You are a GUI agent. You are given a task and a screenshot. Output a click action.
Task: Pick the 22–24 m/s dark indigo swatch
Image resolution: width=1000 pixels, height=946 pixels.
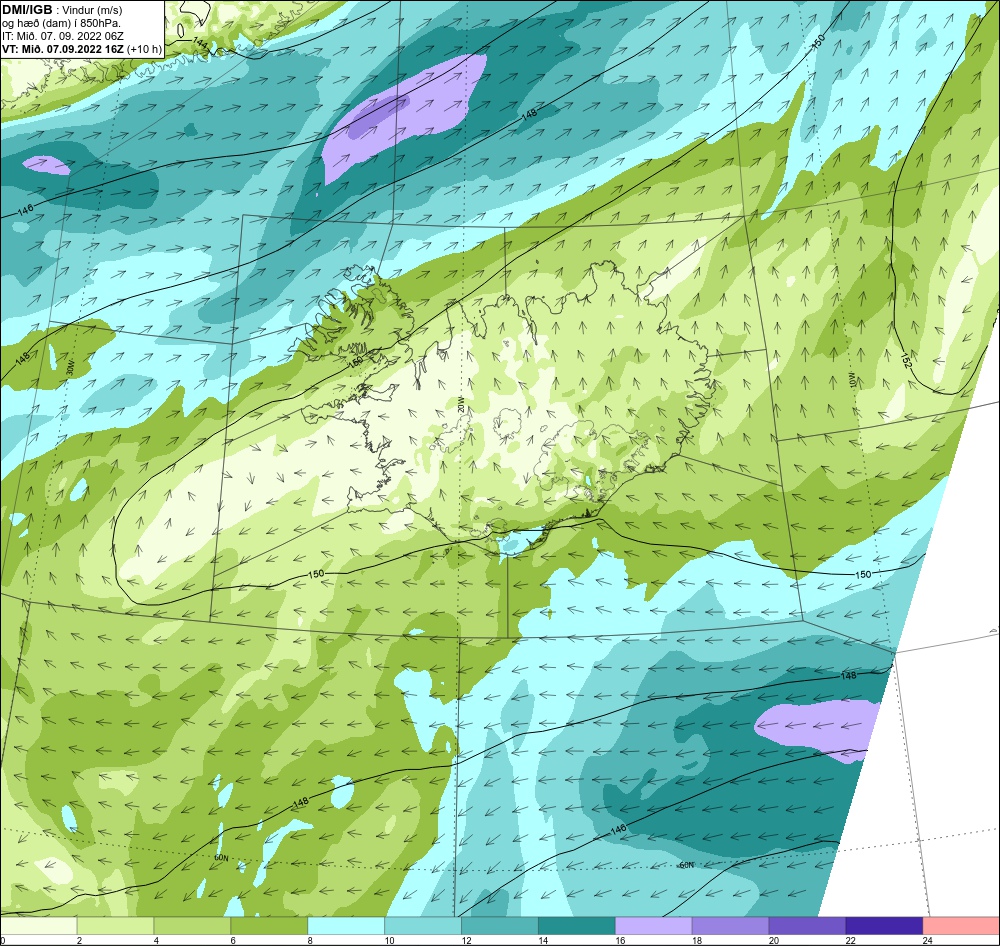(x=885, y=925)
